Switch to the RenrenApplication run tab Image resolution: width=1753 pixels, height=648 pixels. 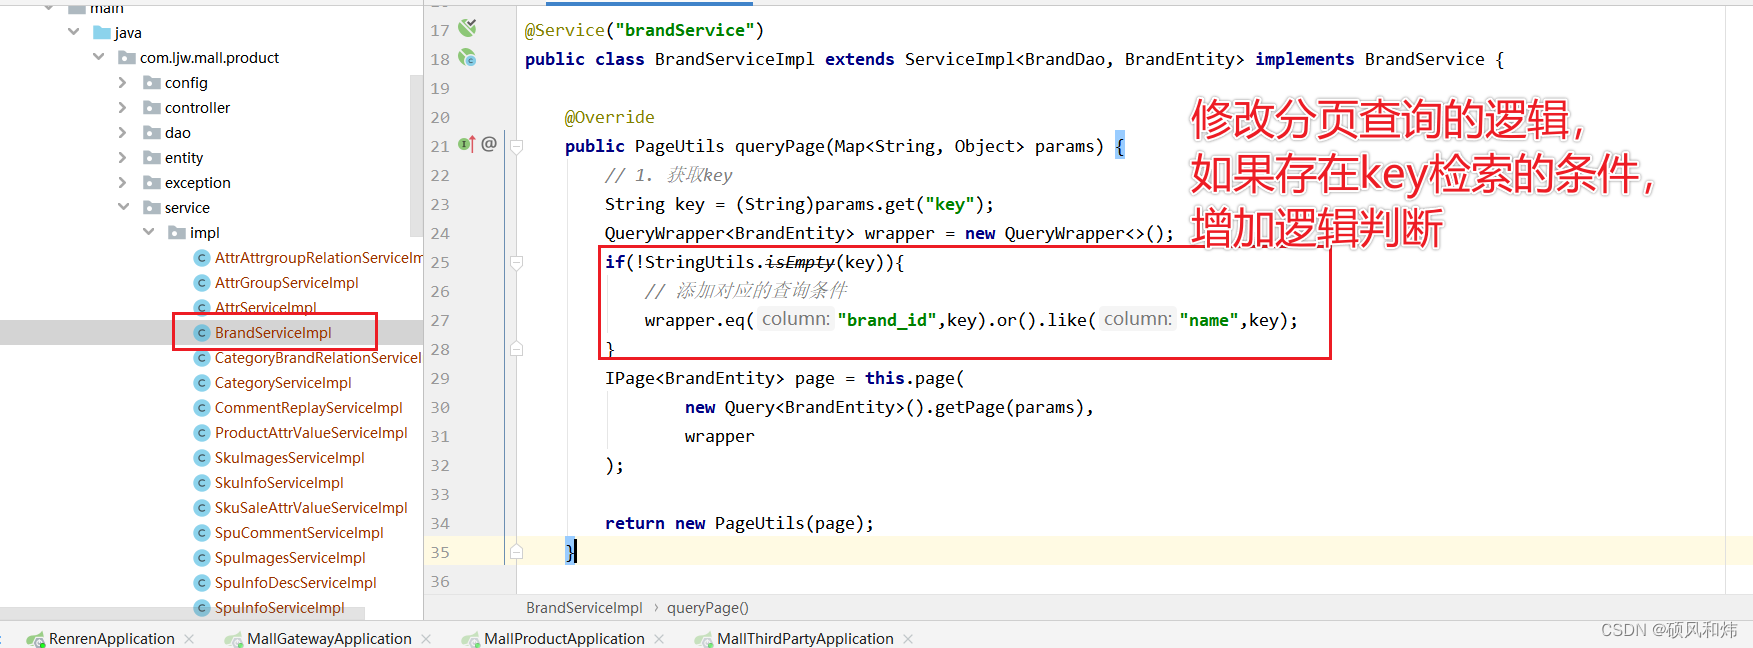tap(111, 639)
